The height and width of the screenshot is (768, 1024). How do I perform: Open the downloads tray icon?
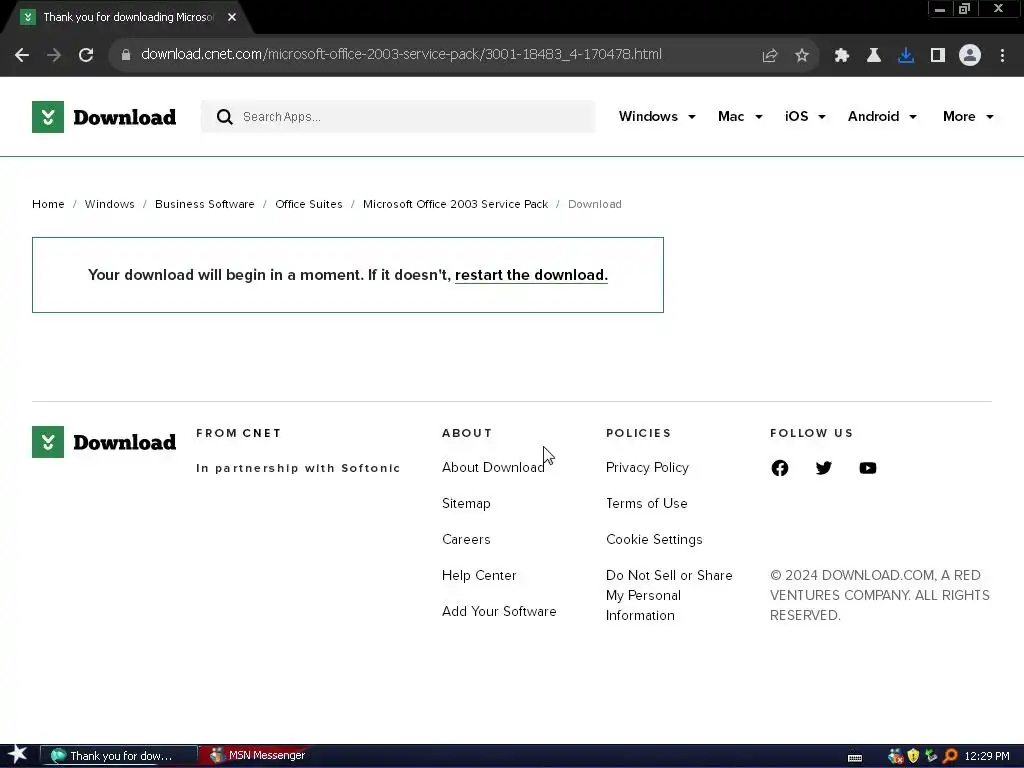[x=906, y=55]
